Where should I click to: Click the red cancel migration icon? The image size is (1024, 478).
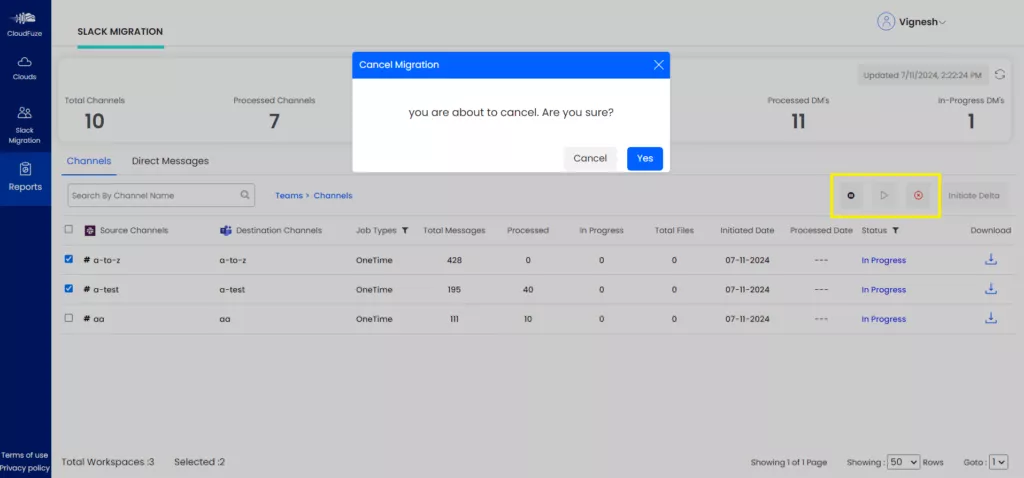[x=918, y=195]
